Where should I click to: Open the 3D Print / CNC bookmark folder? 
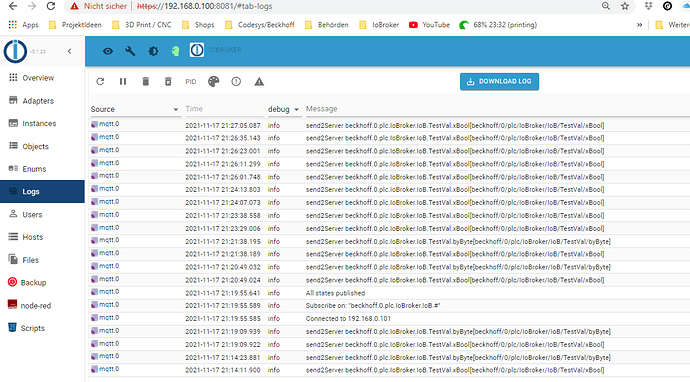click(x=142, y=25)
